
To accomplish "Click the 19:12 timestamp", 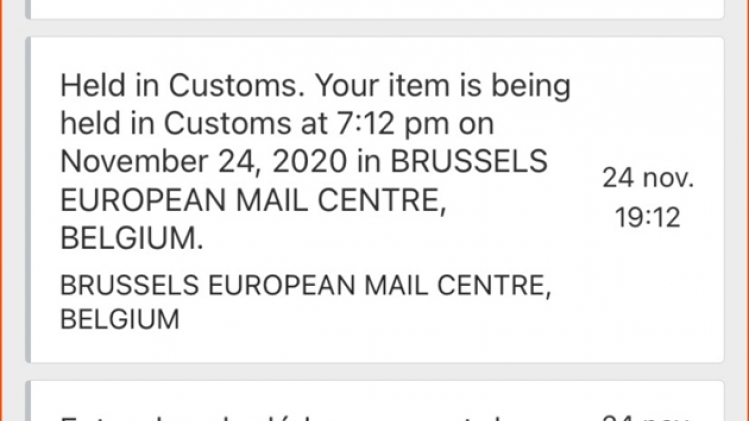I will 647,217.
